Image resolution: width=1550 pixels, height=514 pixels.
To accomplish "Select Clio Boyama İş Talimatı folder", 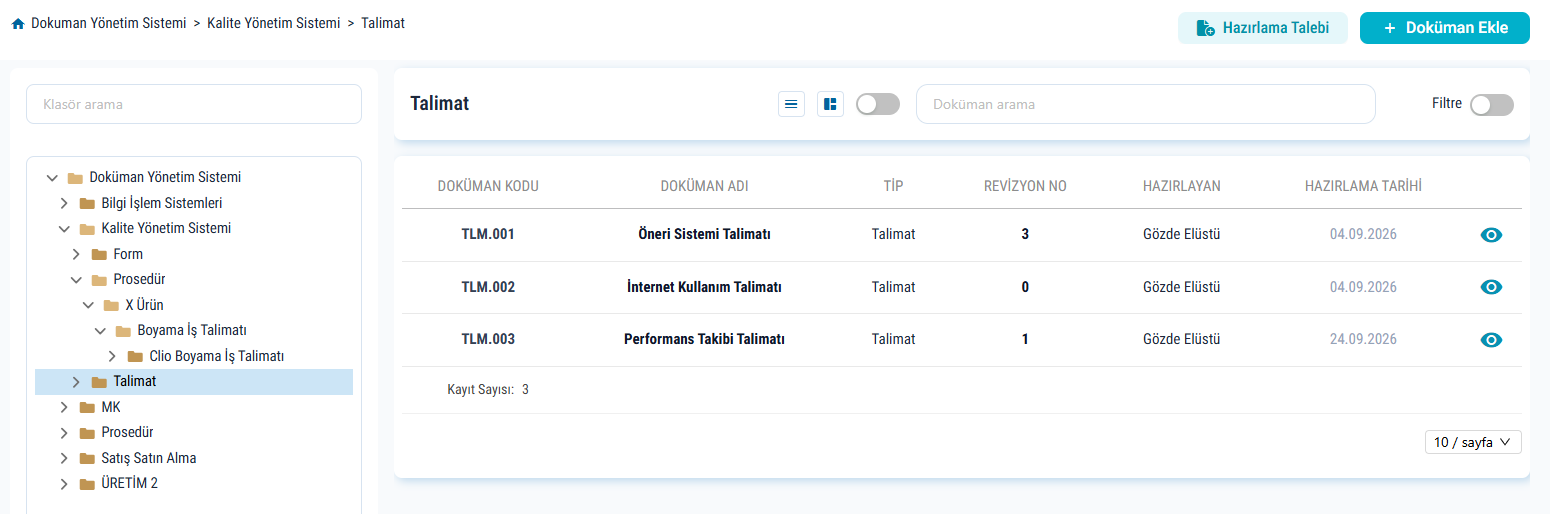I will pyautogui.click(x=217, y=356).
